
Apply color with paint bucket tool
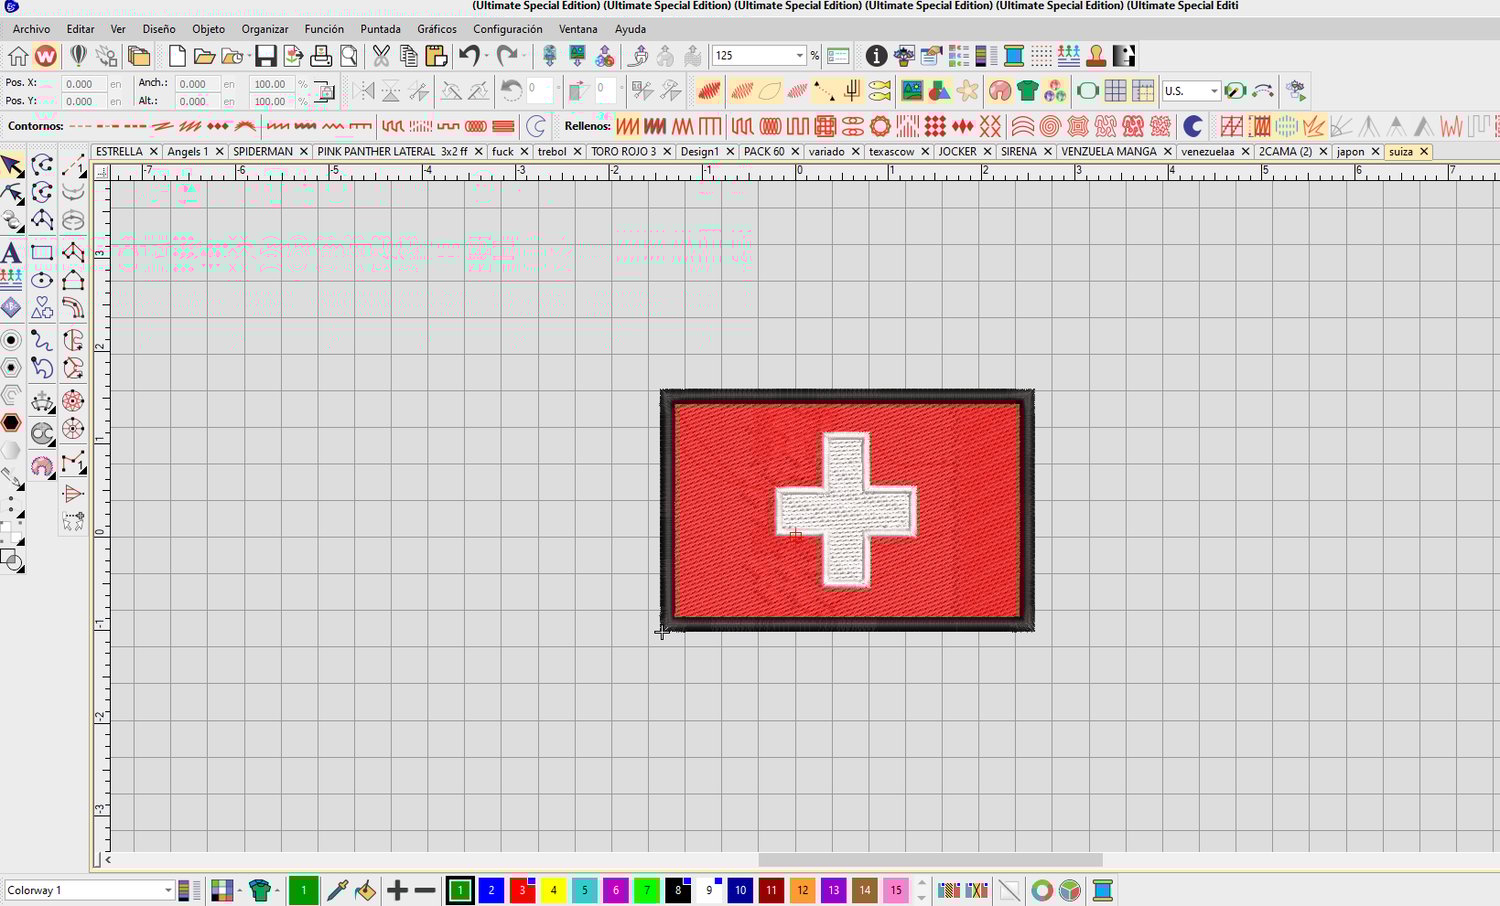point(365,890)
